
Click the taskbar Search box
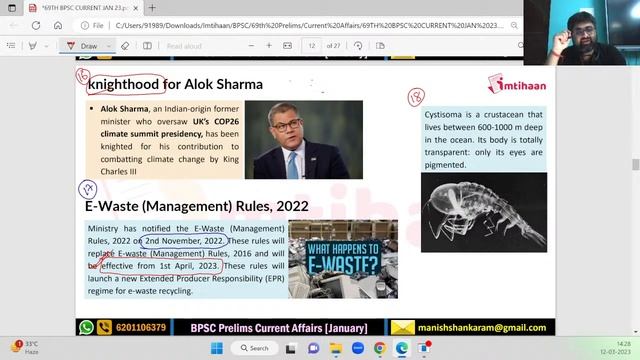point(255,348)
